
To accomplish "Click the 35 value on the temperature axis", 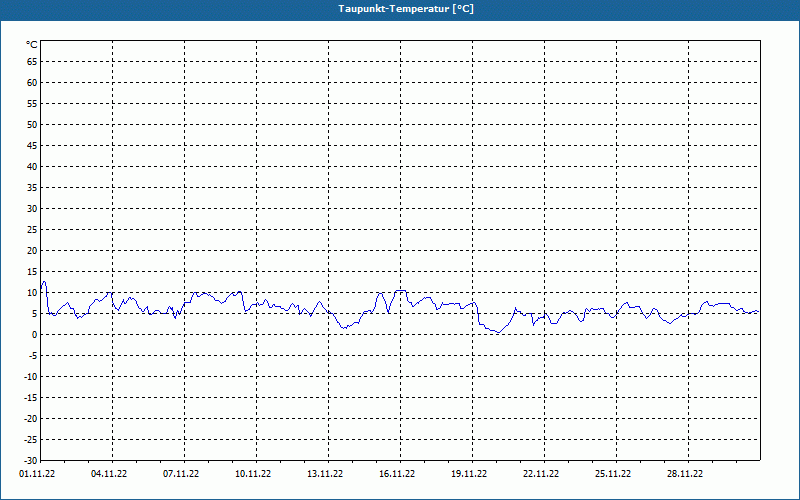I will click(32, 188).
